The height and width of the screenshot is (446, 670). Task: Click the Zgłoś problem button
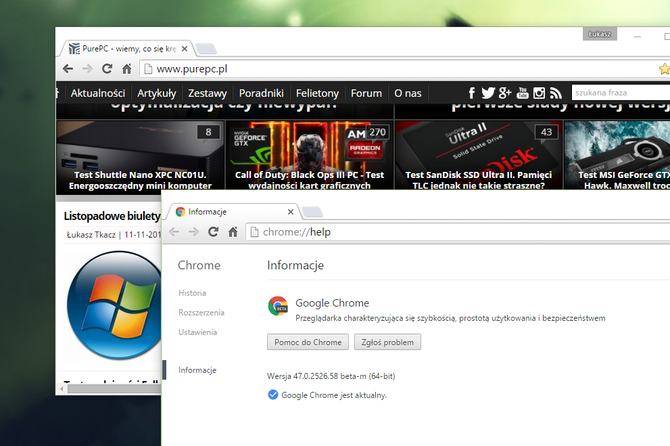(x=388, y=342)
